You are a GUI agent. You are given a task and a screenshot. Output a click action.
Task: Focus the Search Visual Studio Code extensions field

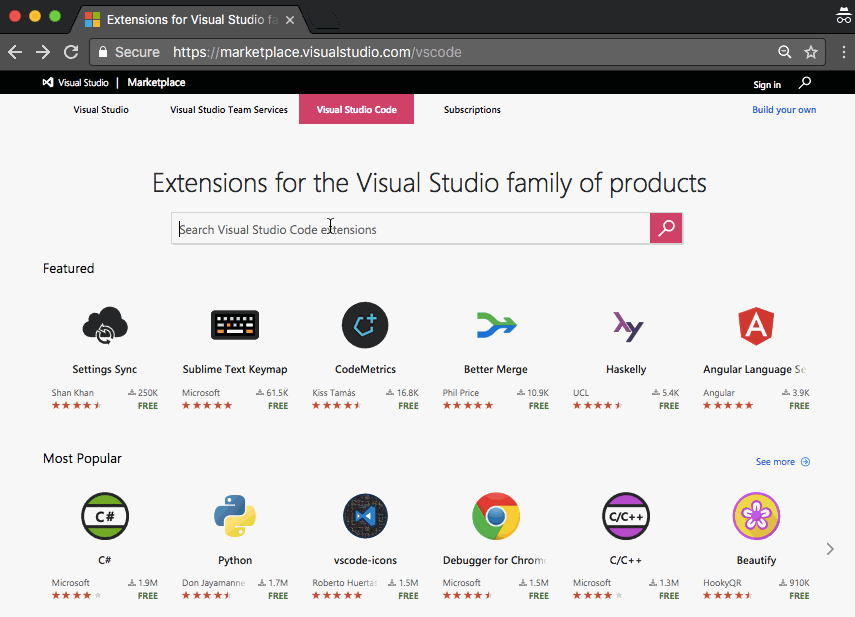(x=411, y=228)
